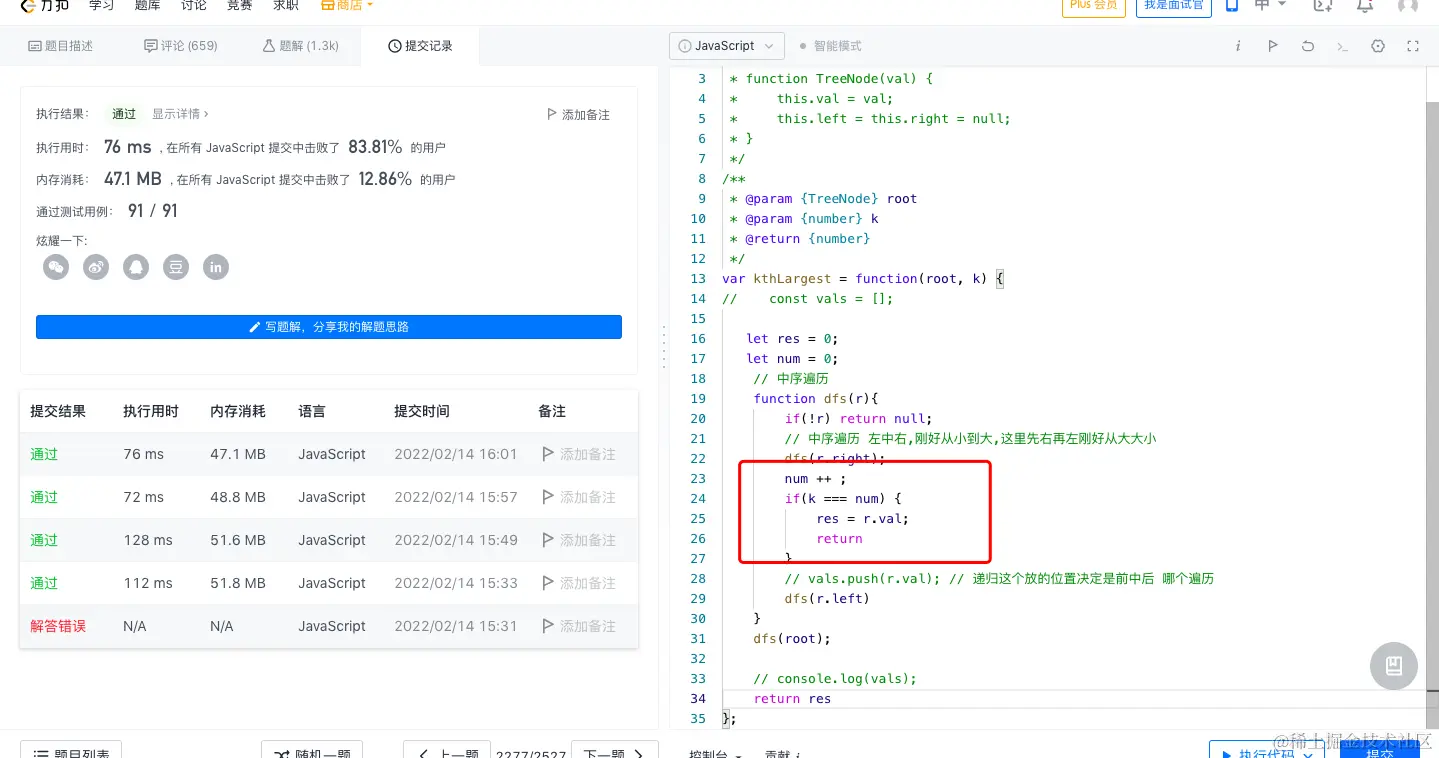Image resolution: width=1439 pixels, height=758 pixels.
Task: Switch to the 题目描述 tab
Action: [60, 46]
